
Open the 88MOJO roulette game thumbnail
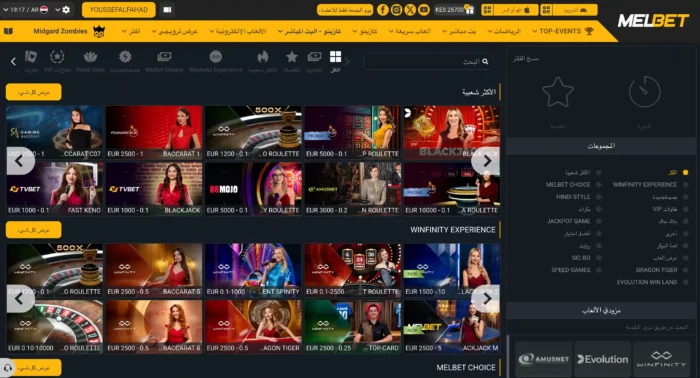[x=253, y=189]
